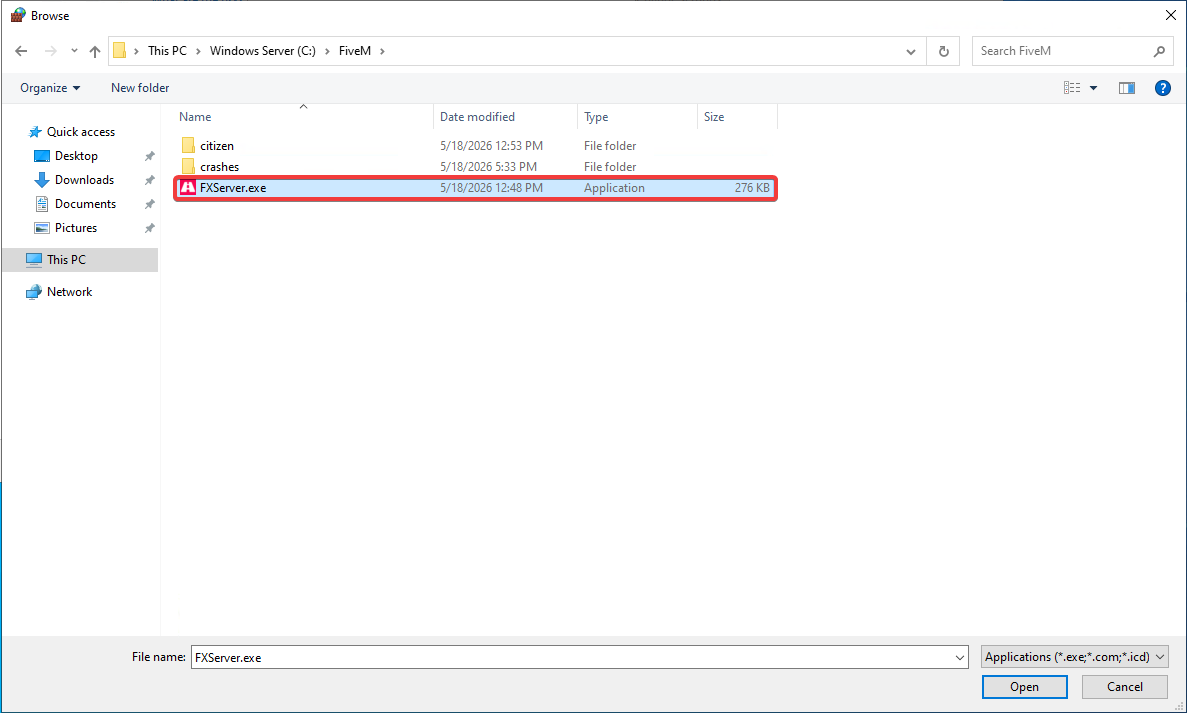1187x713 pixels.
Task: Click the Forward navigation arrow
Action: pyautogui.click(x=51, y=51)
